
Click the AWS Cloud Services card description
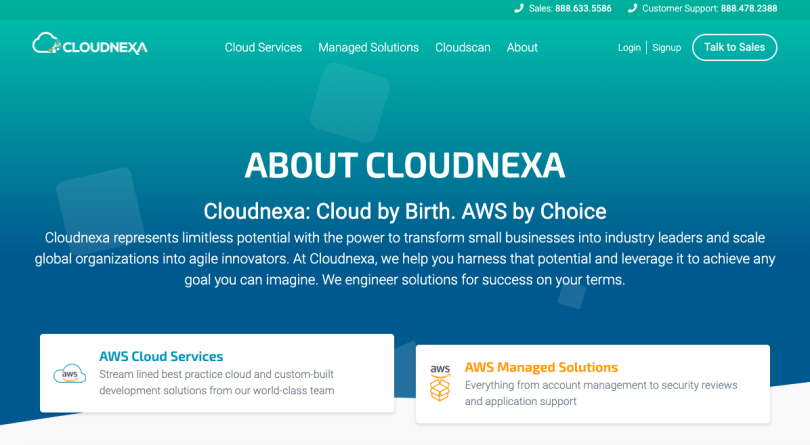pos(217,382)
